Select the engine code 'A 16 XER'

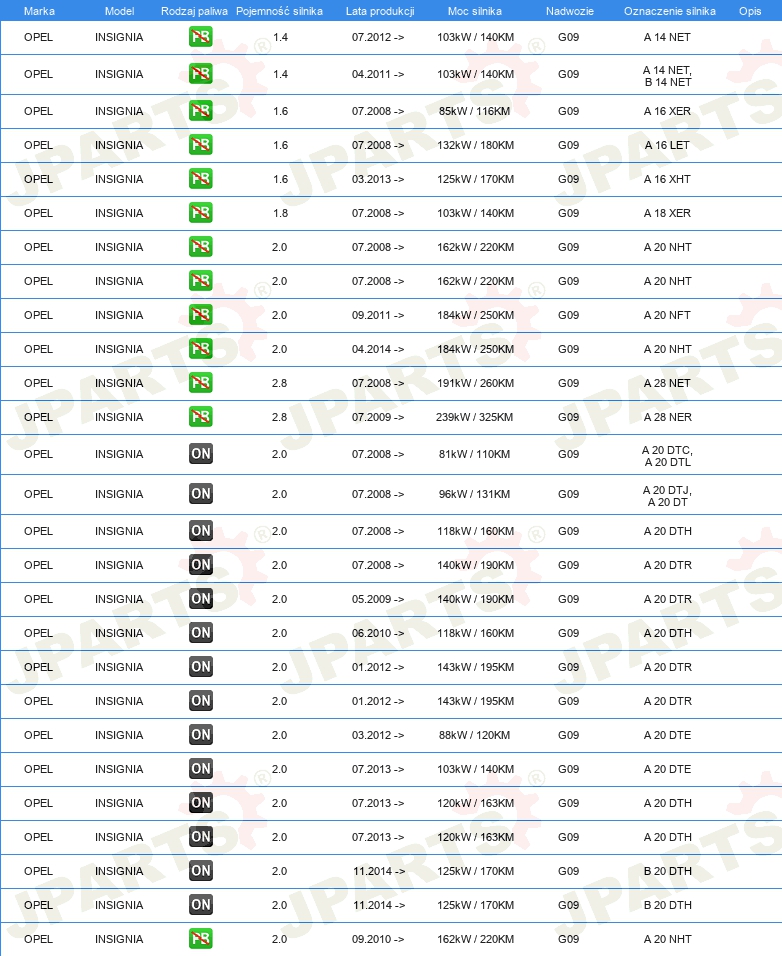(x=667, y=112)
